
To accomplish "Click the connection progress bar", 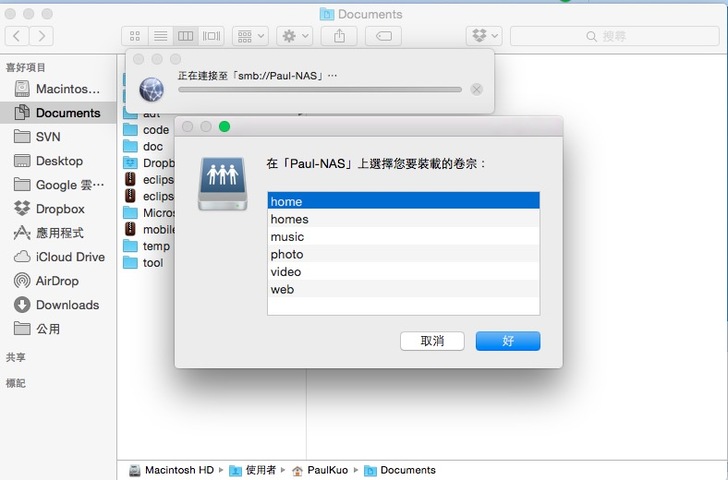I will click(x=320, y=90).
